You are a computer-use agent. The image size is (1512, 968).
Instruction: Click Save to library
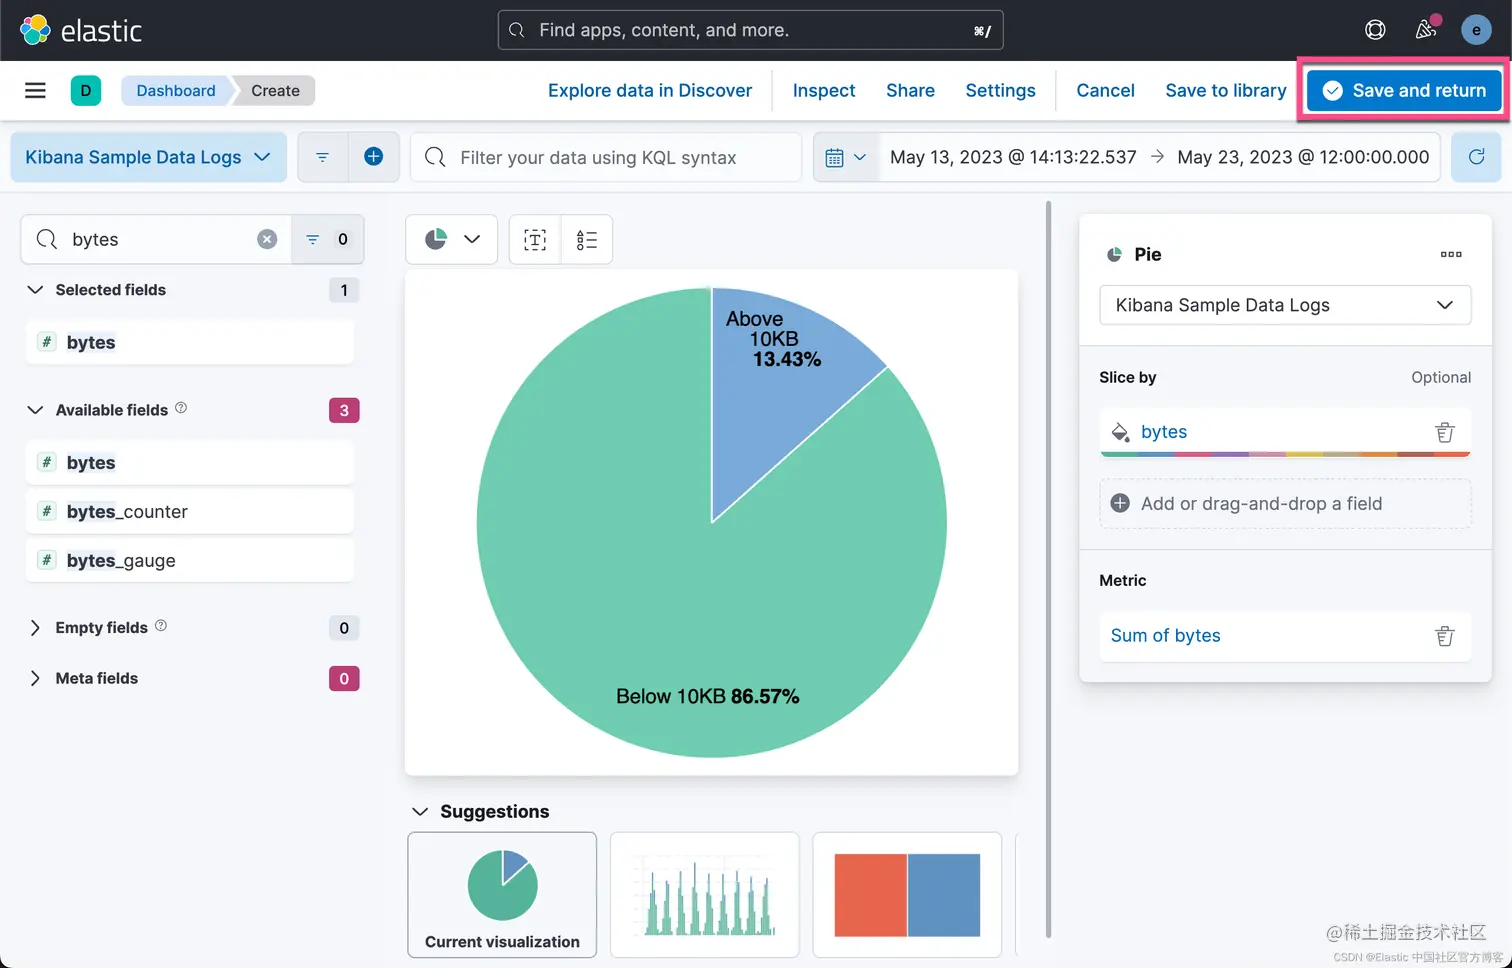pos(1226,90)
